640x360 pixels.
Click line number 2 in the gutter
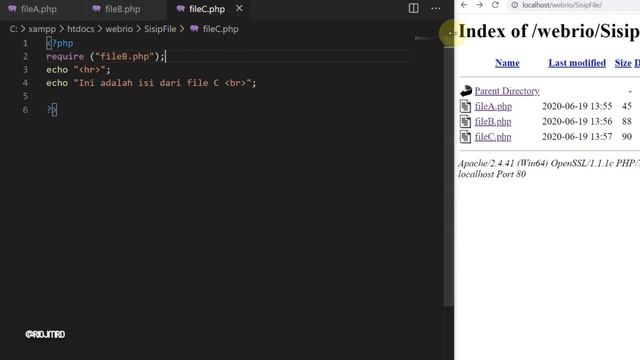25,56
